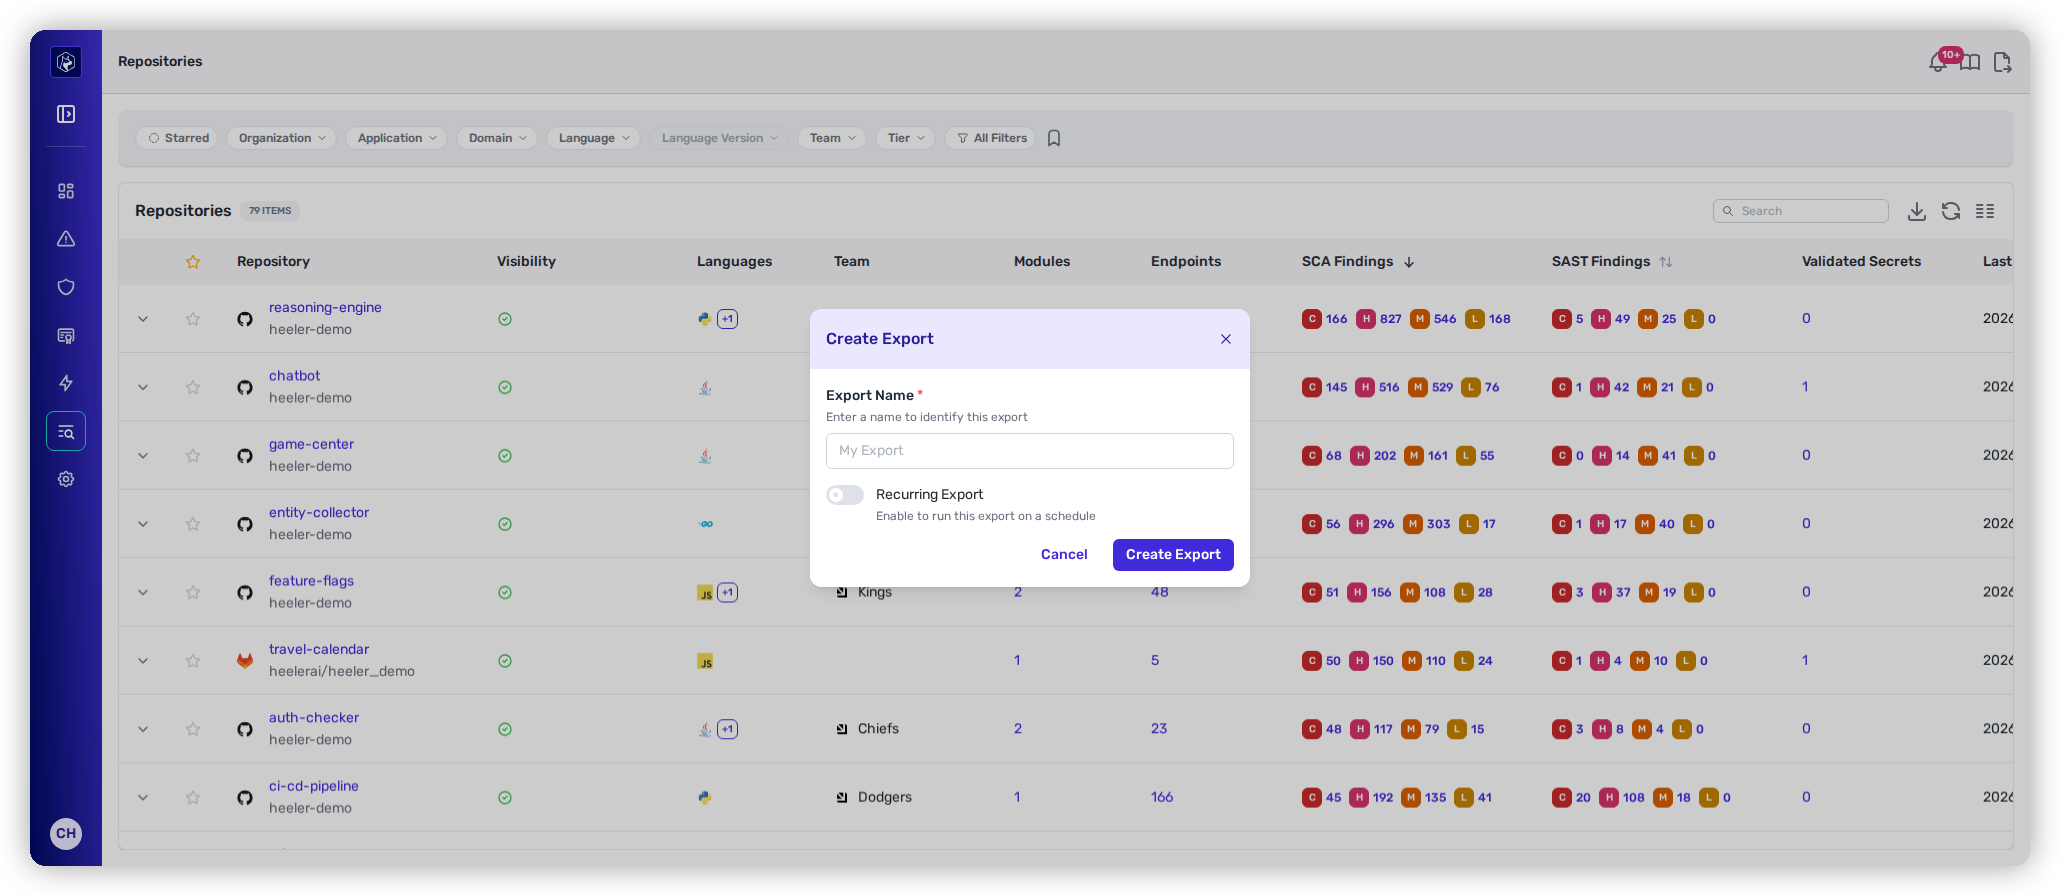Click the Heeler logo icon in sidebar

pos(66,62)
